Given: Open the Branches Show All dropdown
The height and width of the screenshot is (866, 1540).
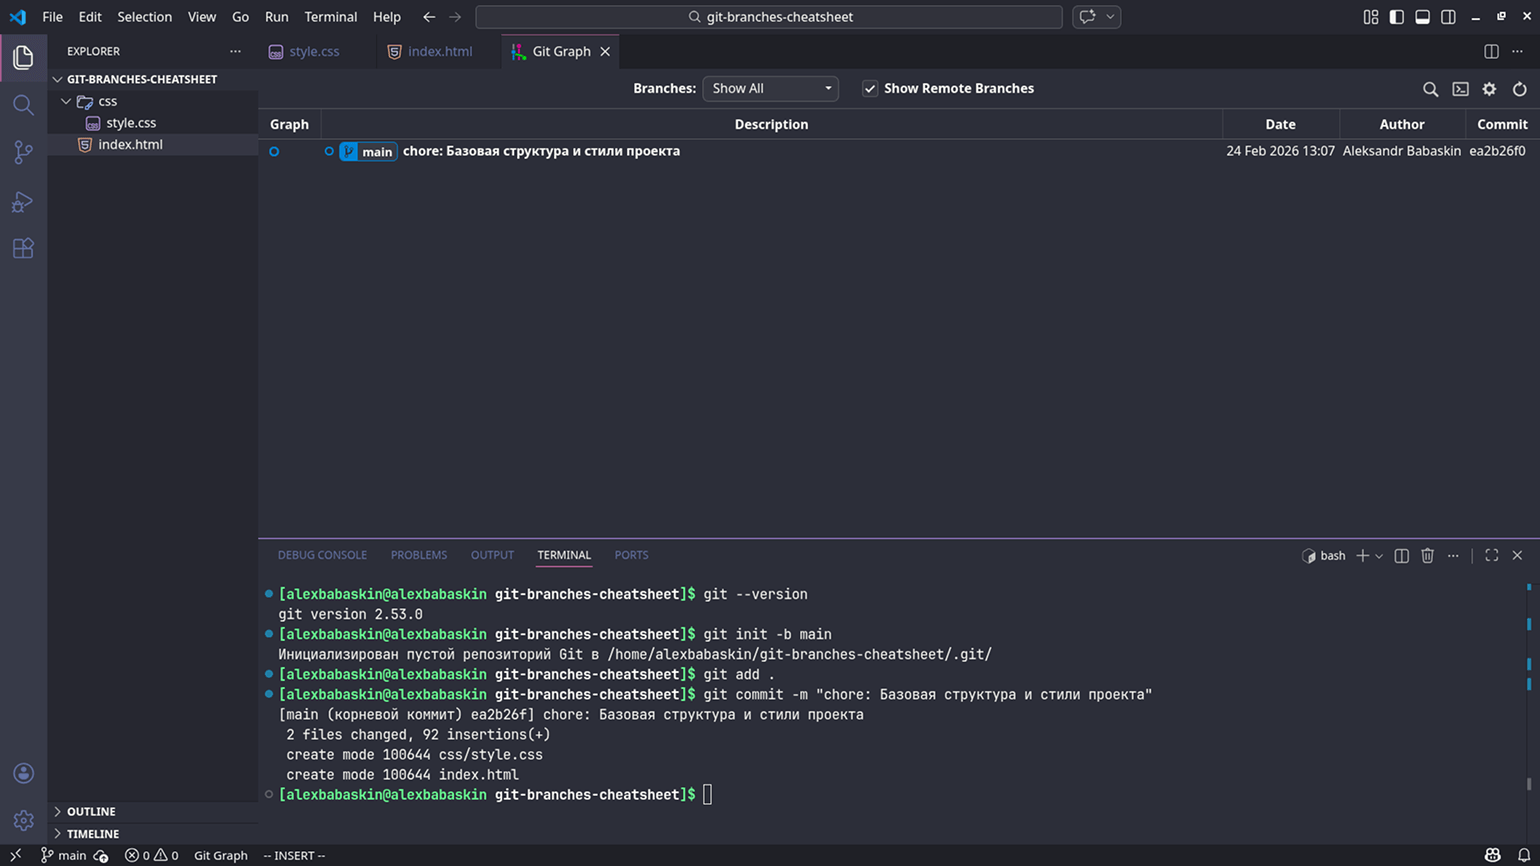Looking at the screenshot, I should pos(770,89).
